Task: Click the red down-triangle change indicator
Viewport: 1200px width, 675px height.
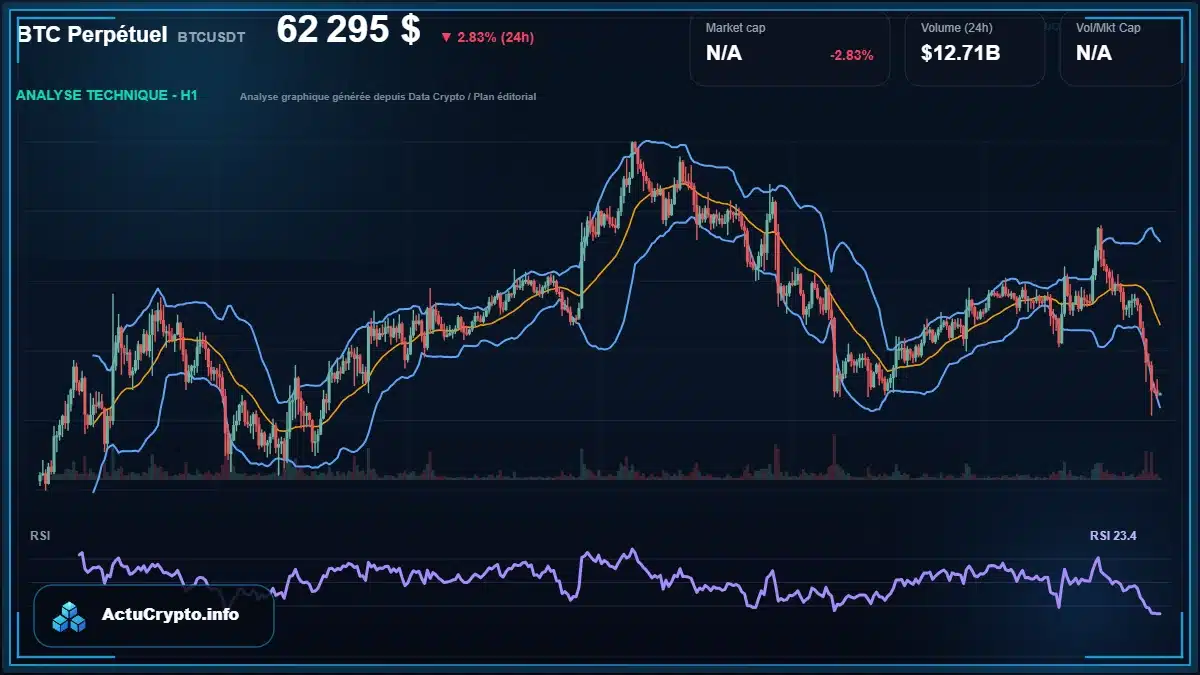Action: click(446, 38)
